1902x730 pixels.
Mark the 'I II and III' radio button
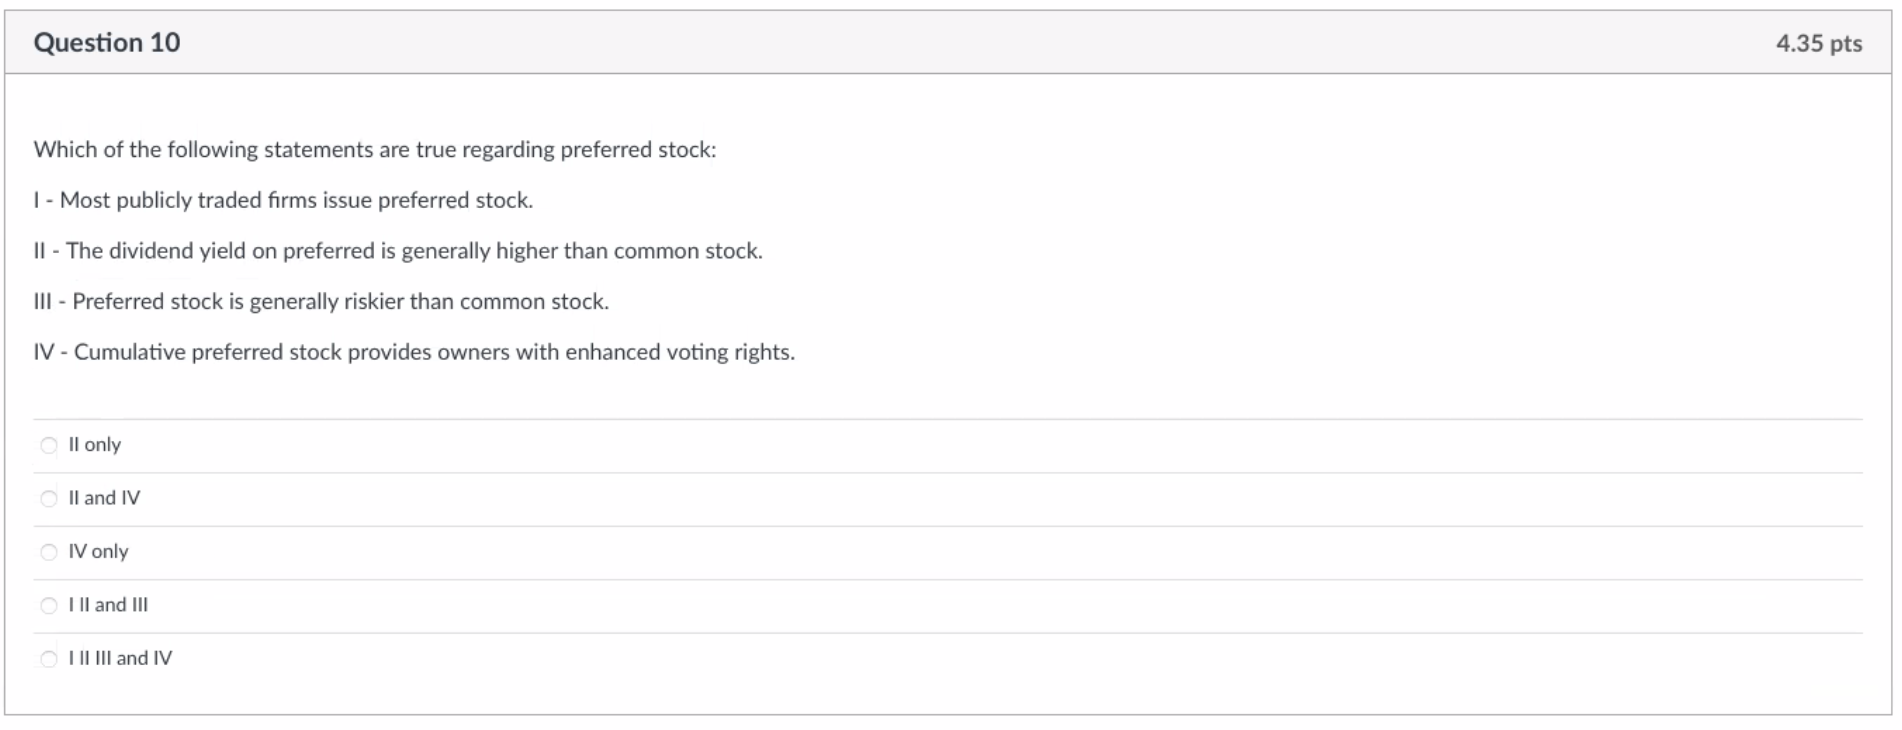pos(49,606)
